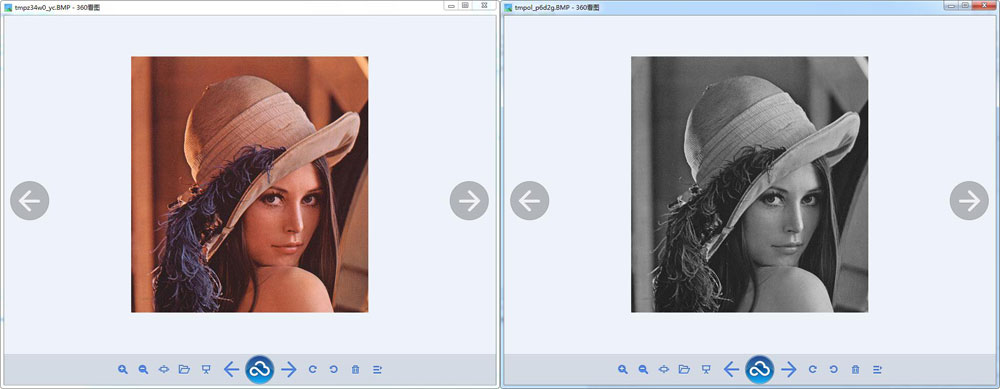The image size is (1000, 389).
Task: Delete the grayscale image with trash icon
Action: pyautogui.click(x=855, y=369)
